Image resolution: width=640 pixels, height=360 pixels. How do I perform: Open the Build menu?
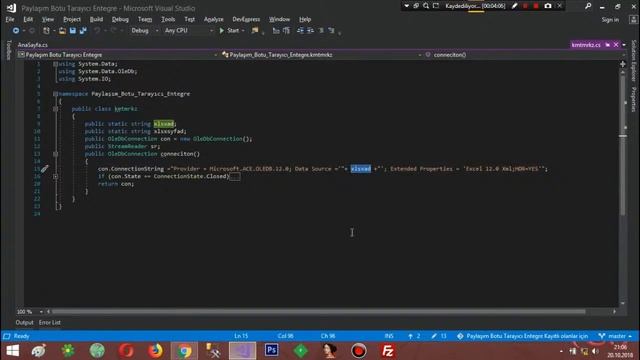96,19
